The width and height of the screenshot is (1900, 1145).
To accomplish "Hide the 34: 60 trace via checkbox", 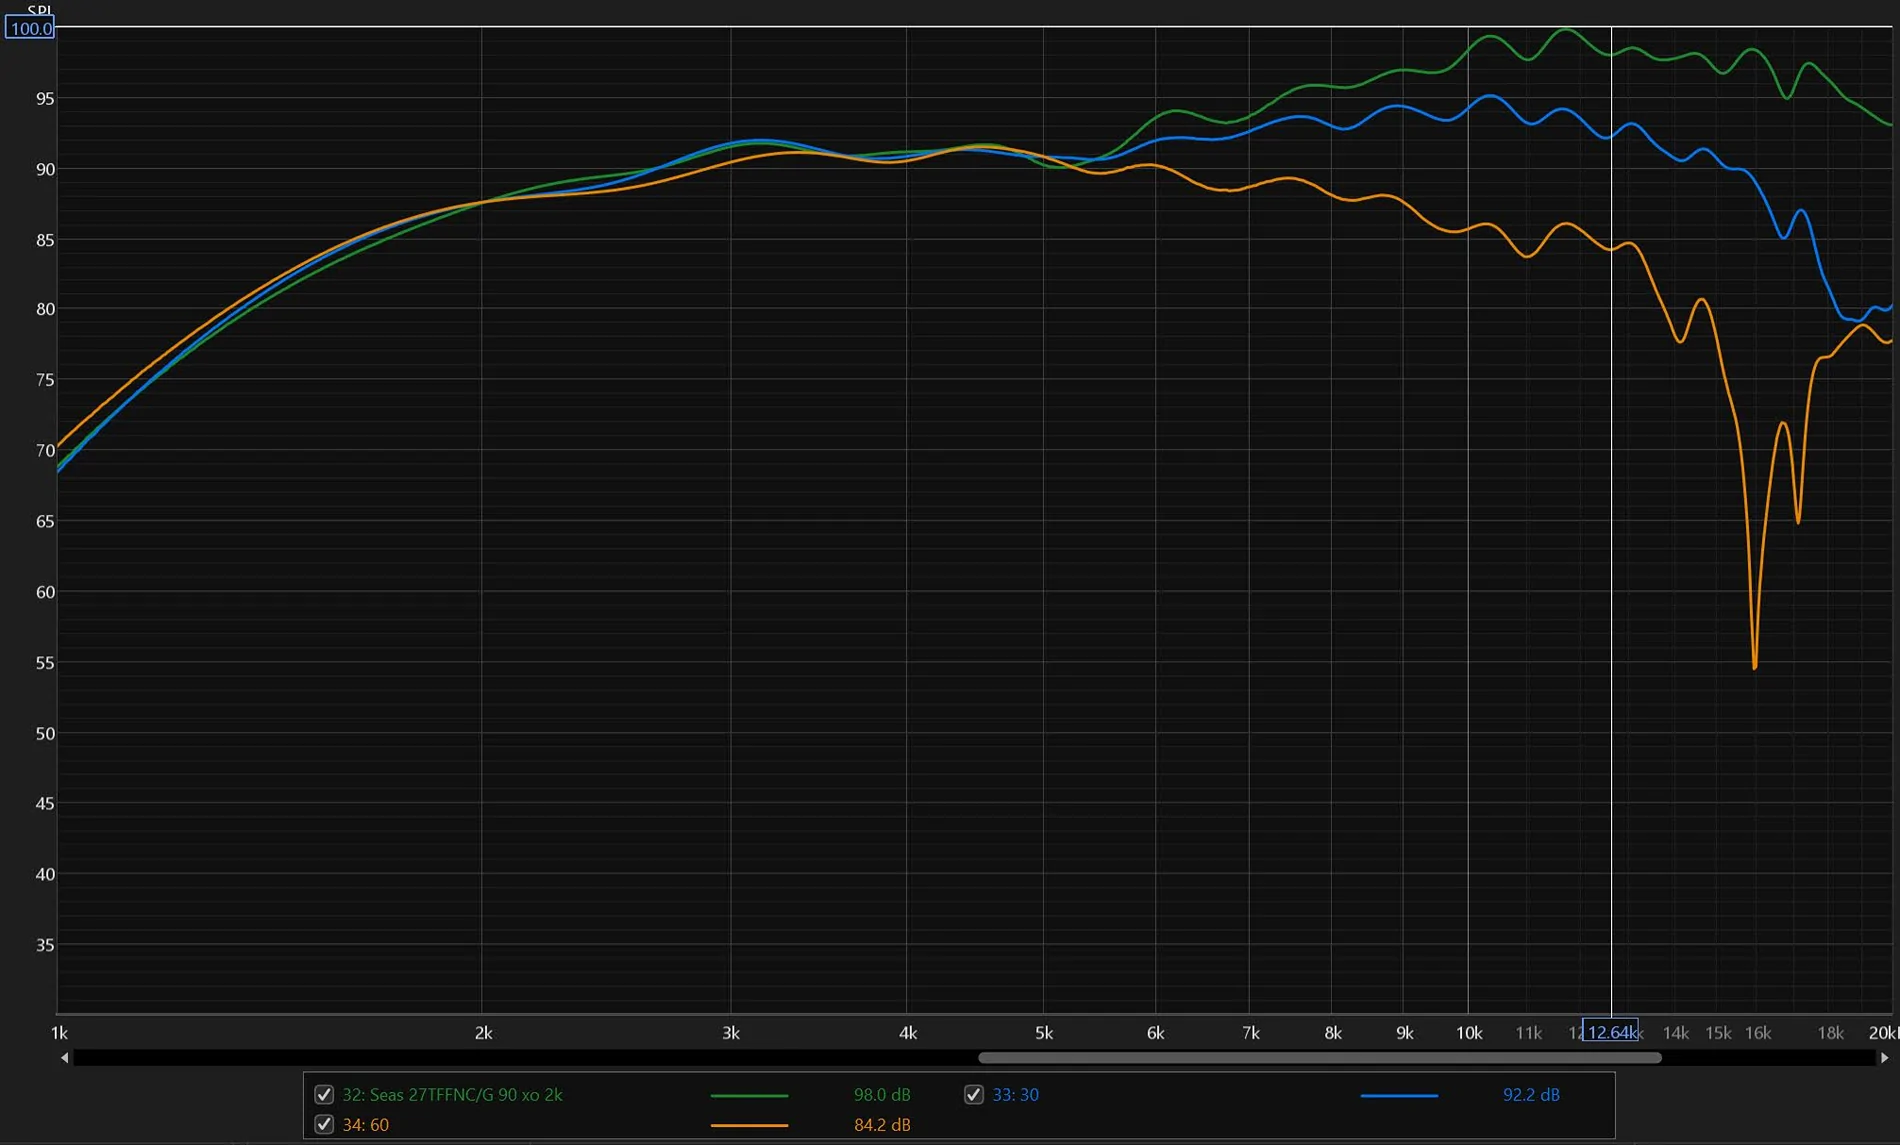I will 324,1124.
